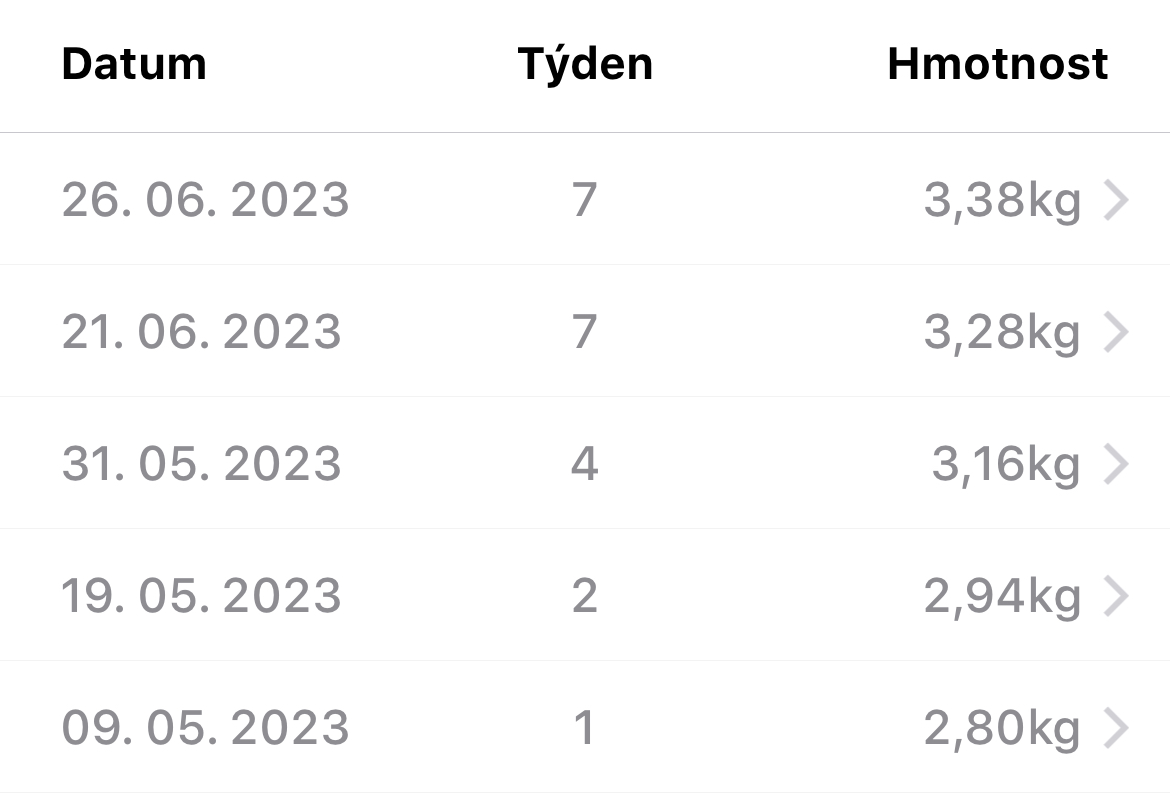The image size is (1170, 796).
Task: Tap the 3,16kg weight value
Action: click(x=1006, y=465)
